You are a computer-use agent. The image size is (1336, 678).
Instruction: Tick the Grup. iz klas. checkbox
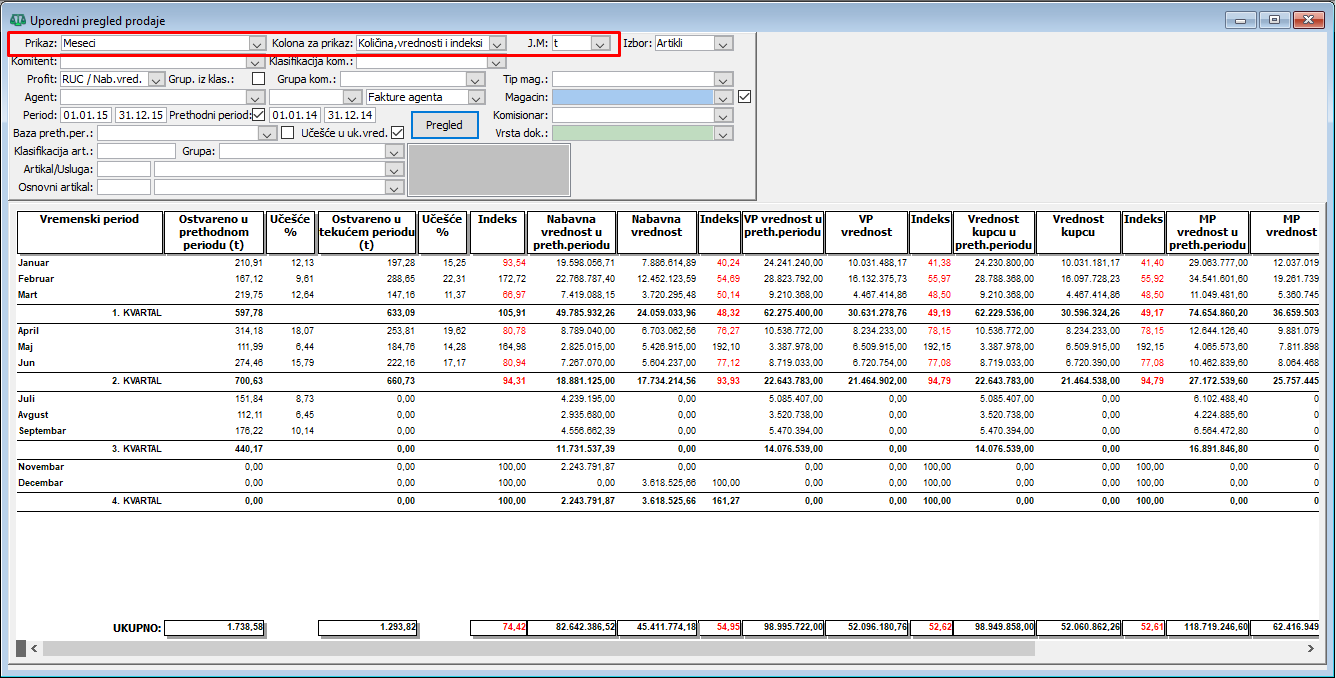(259, 79)
